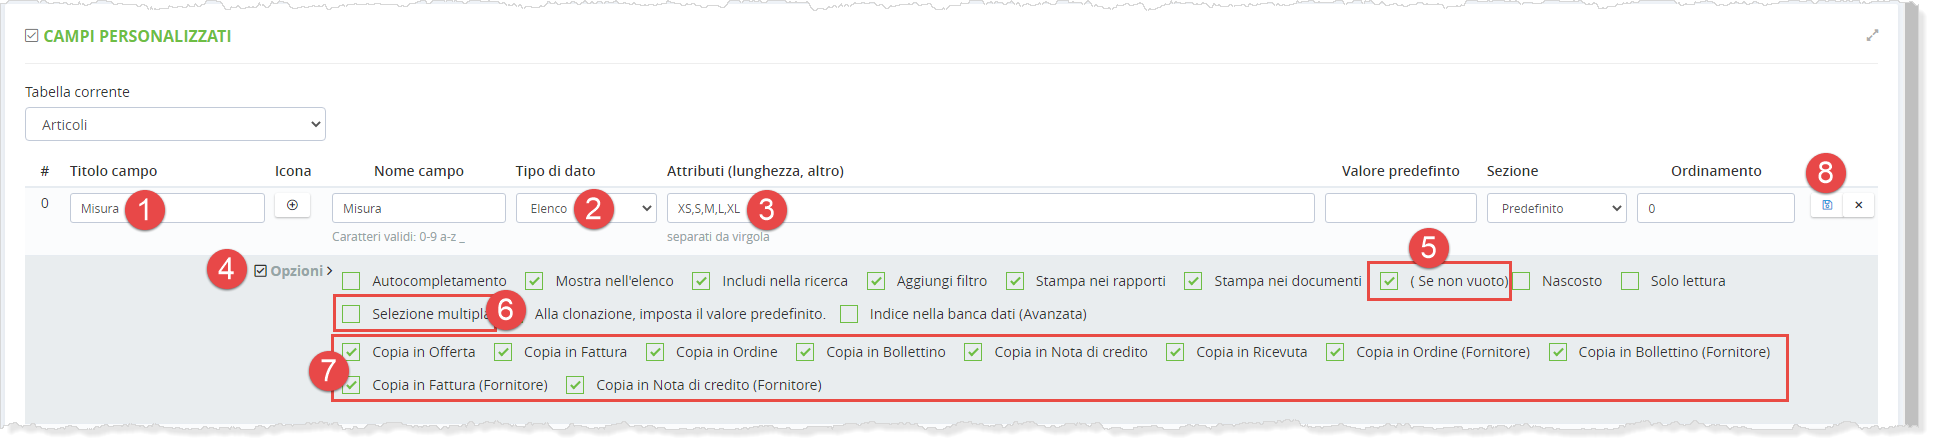Viewport: 1935px width, 445px height.
Task: Open the Sezione Predefinito dropdown
Action: (1556, 208)
